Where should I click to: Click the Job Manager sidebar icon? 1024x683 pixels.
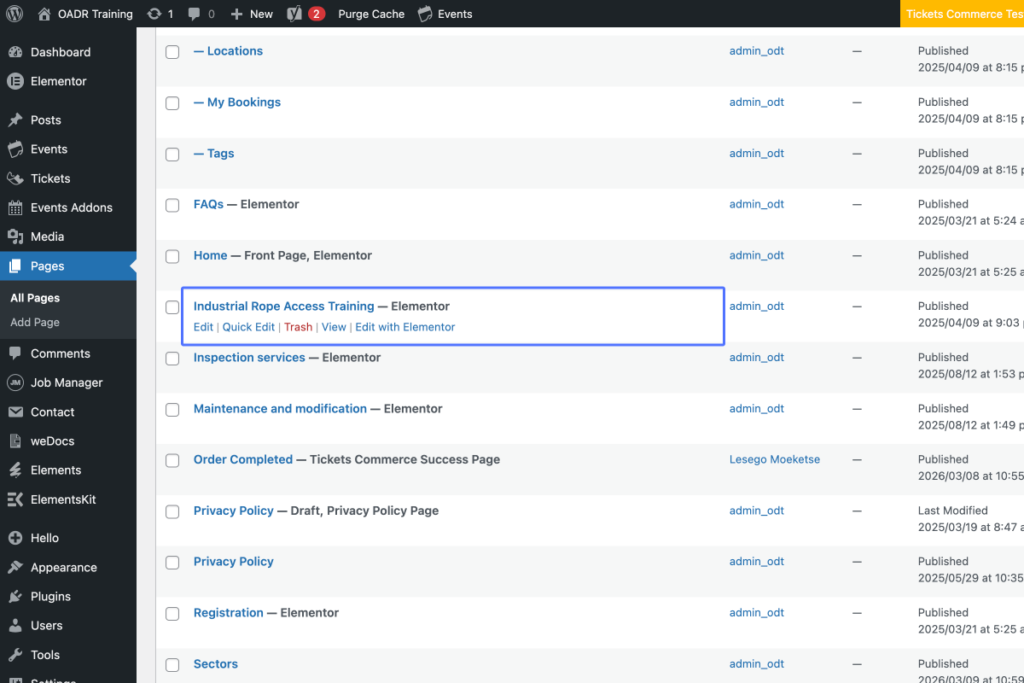pos(15,383)
